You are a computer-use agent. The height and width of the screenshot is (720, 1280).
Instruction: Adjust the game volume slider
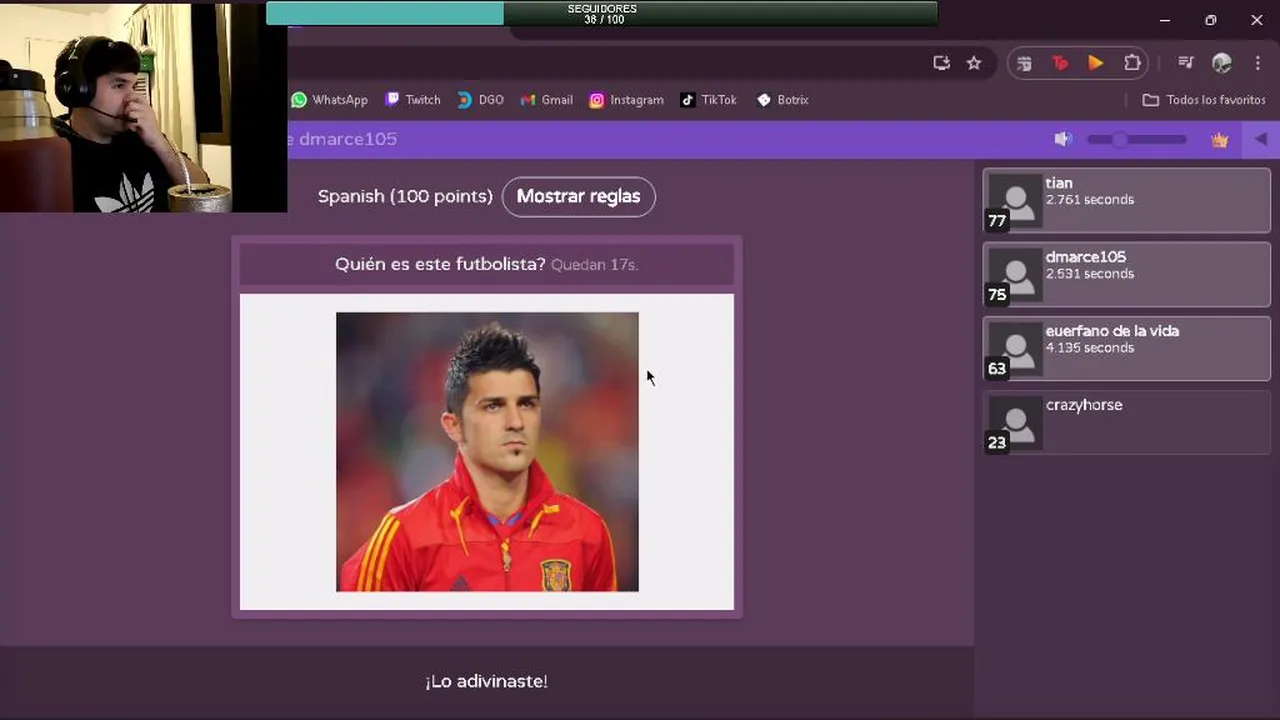point(1137,139)
